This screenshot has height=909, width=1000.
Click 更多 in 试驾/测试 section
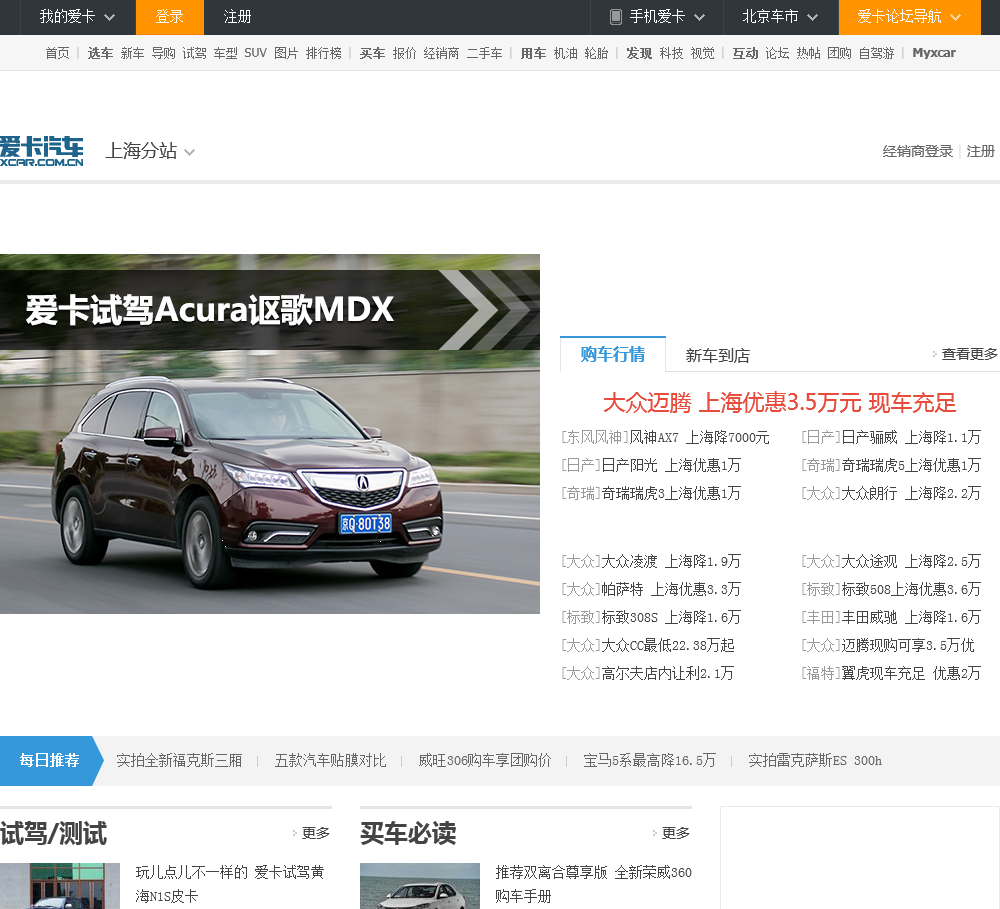(315, 833)
